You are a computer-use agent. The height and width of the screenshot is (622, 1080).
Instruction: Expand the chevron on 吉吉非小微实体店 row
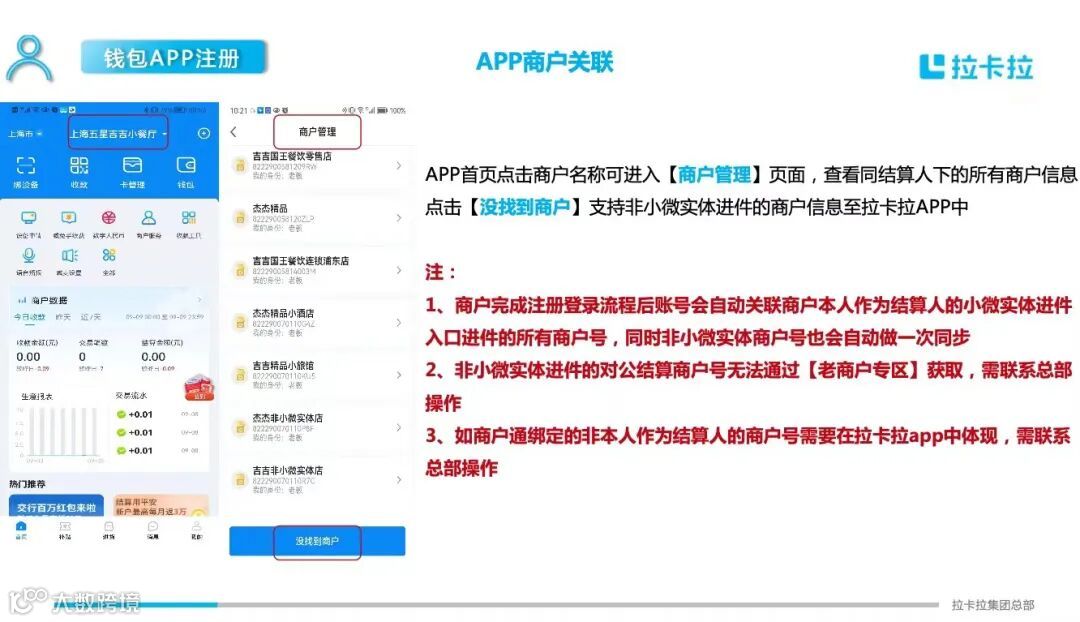tap(399, 479)
